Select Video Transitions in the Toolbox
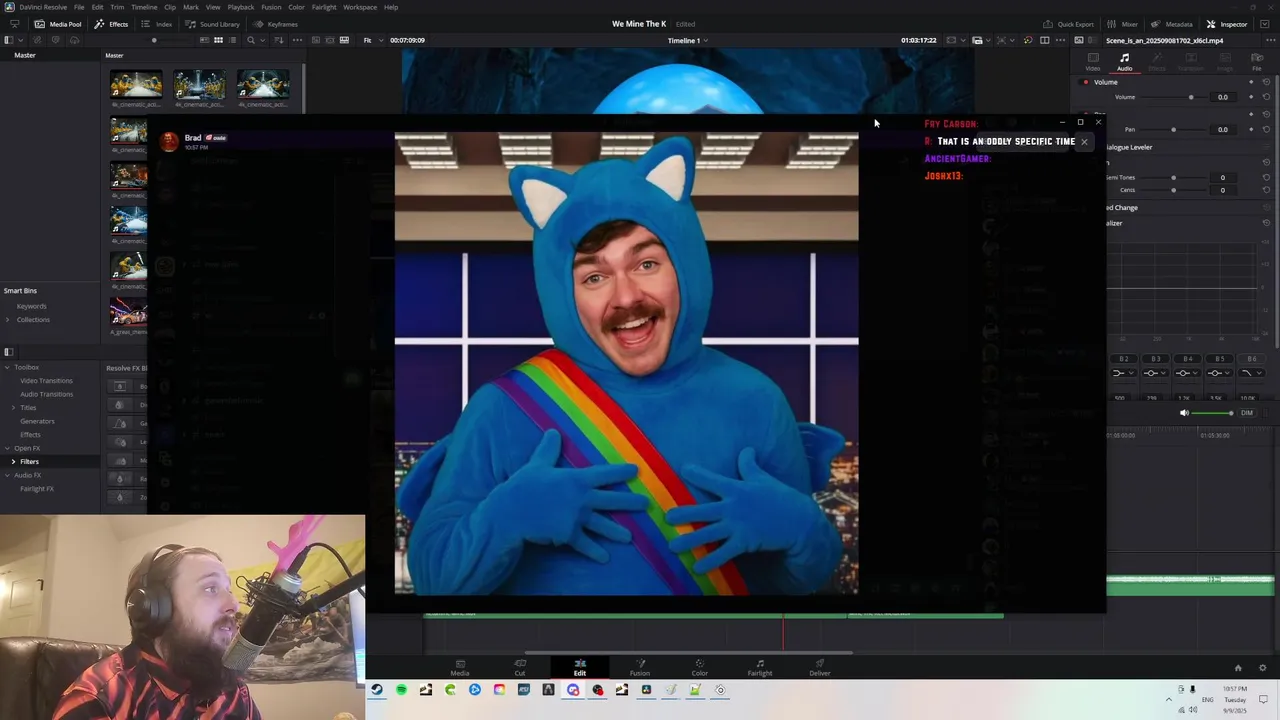Screen dimensions: 1280x720 [x=46, y=381]
